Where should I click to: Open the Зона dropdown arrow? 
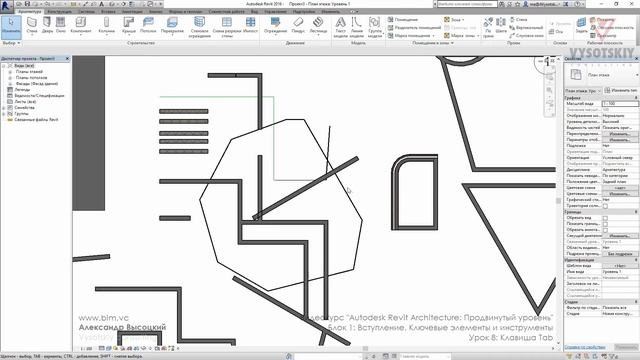(x=463, y=20)
